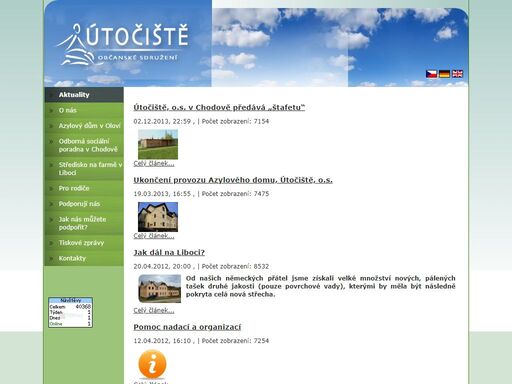Choose the British flag for English
512x384 pixels.
457,74
